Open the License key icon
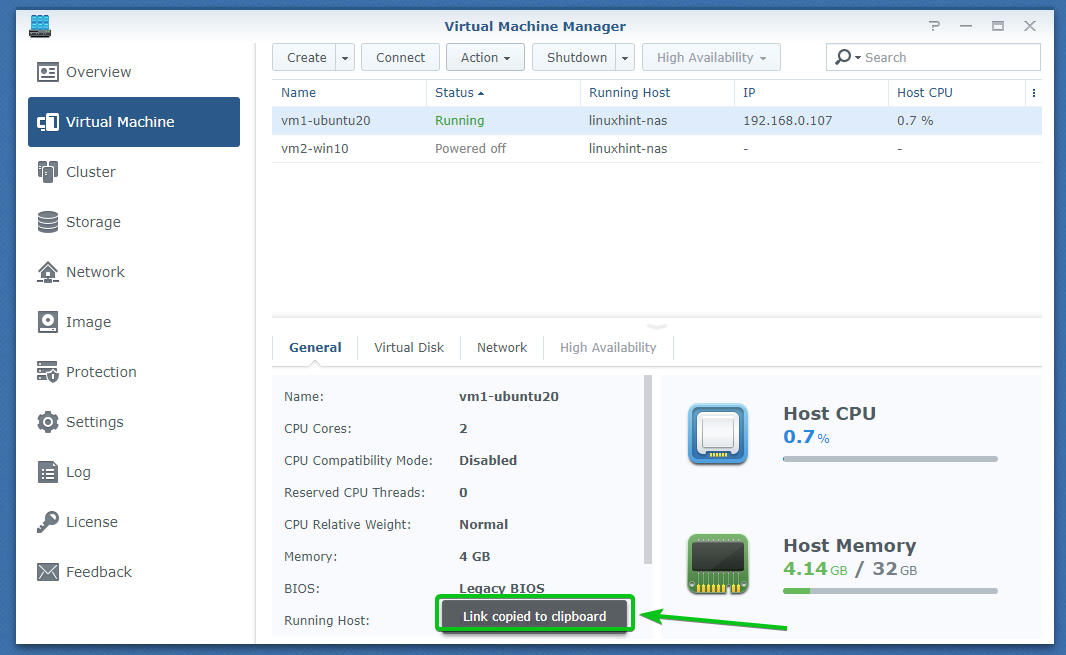Viewport: 1066px width, 655px height. click(x=48, y=522)
